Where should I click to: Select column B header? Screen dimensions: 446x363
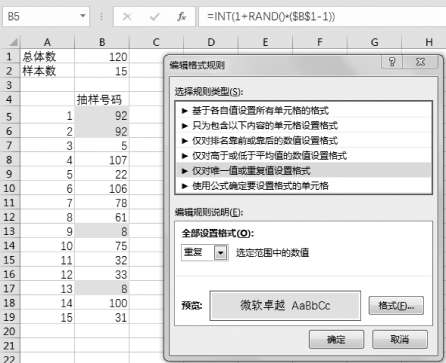point(102,42)
